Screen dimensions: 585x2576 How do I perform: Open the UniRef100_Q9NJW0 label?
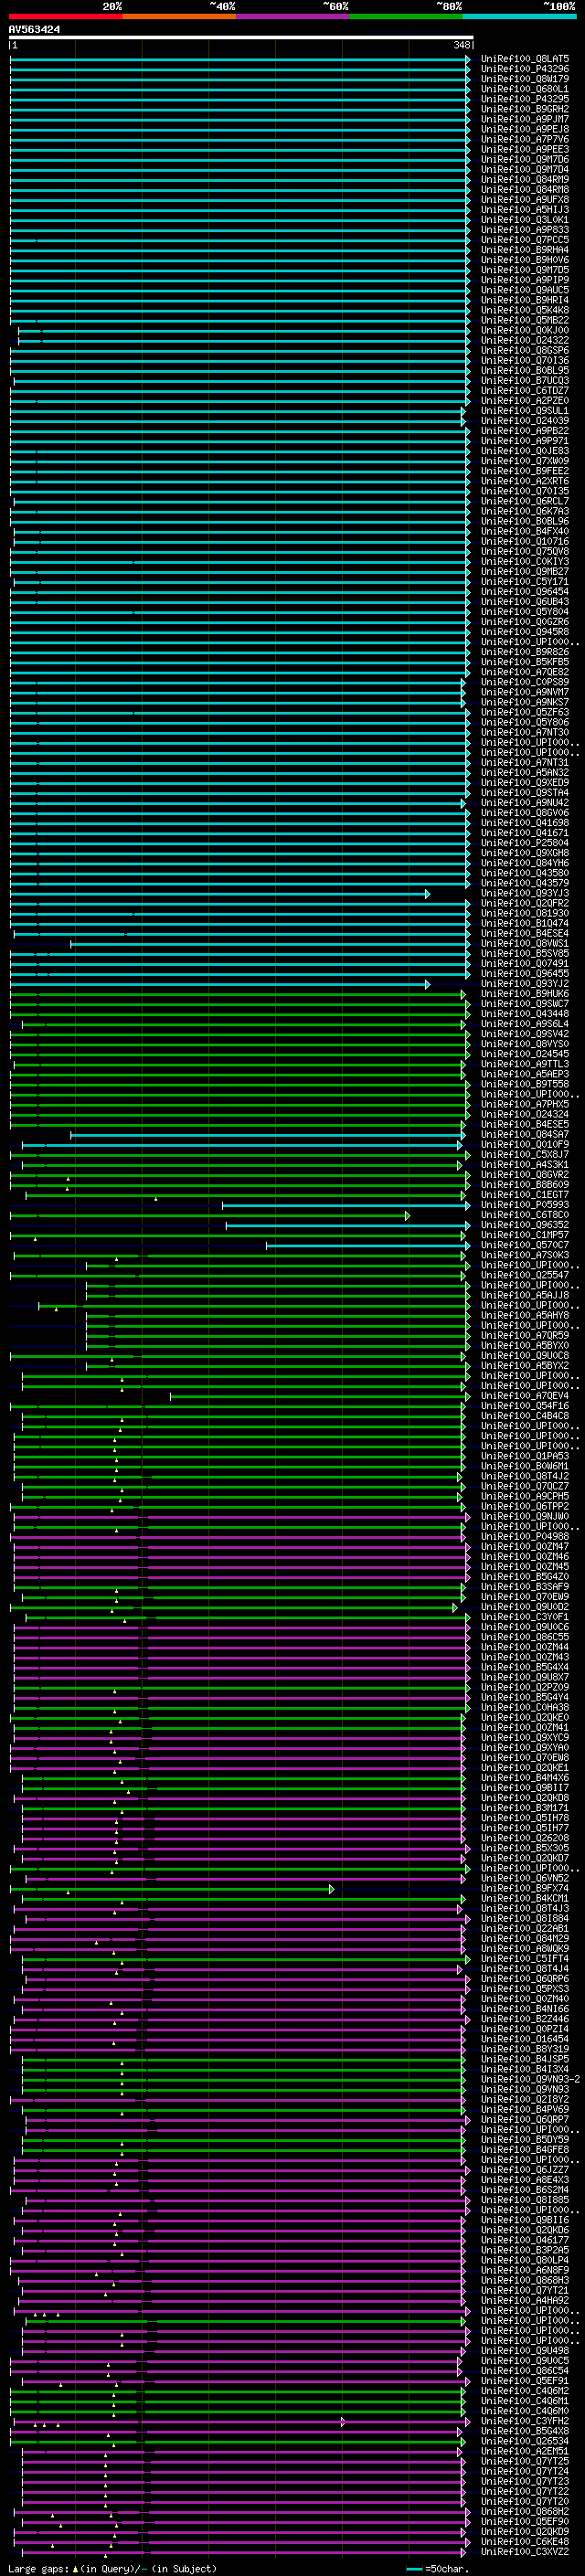coord(525,1516)
